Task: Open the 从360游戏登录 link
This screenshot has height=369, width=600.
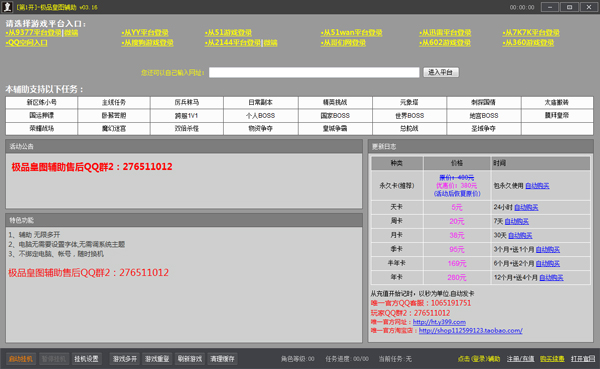Action: pos(528,42)
